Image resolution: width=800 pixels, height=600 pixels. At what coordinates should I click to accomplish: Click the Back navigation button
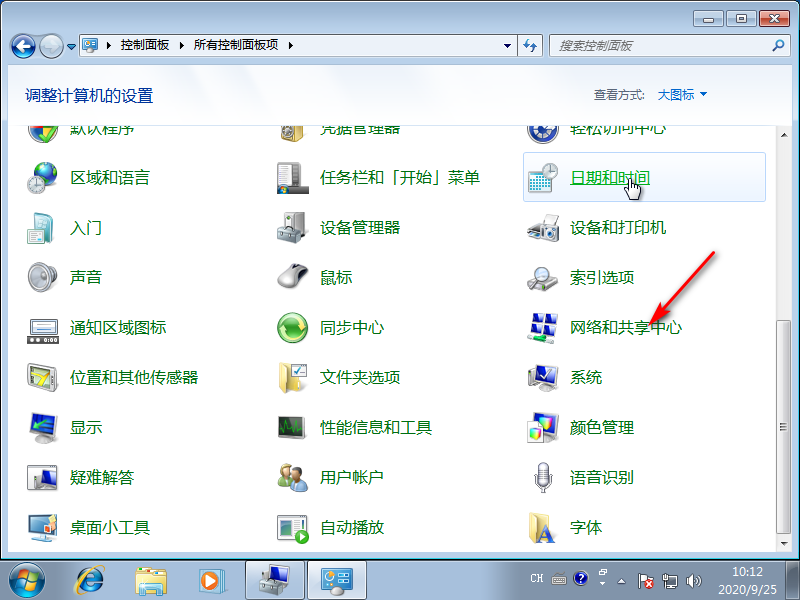coord(24,46)
